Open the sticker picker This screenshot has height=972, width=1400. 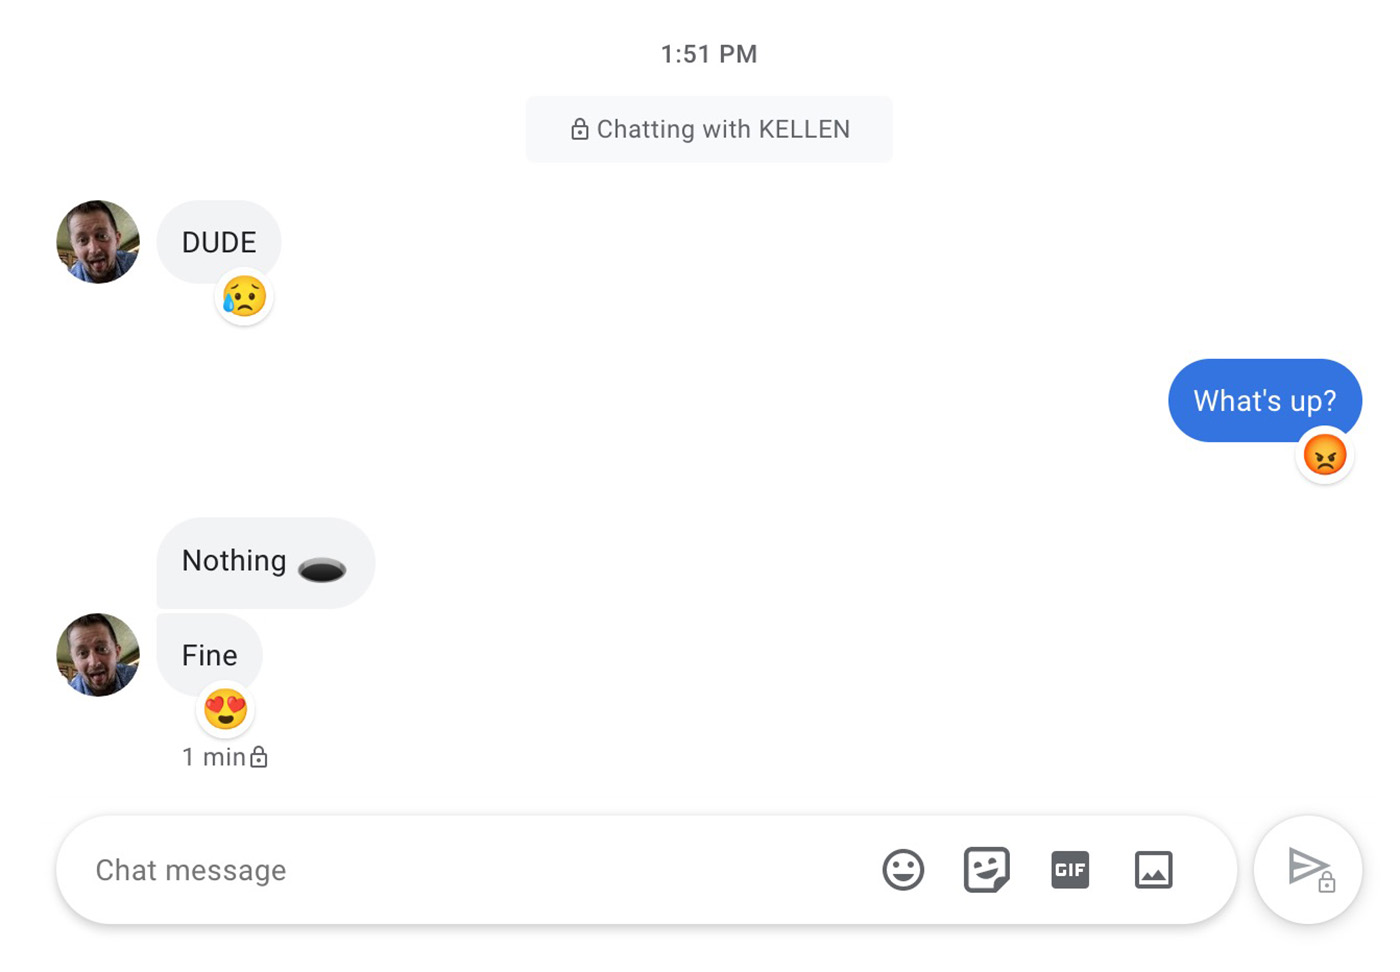[986, 870]
